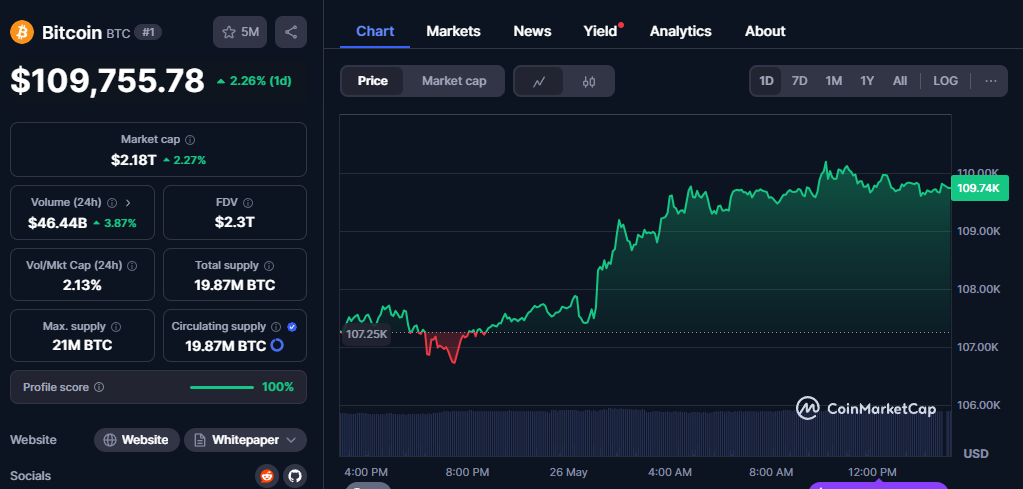This screenshot has width=1023, height=489.
Task: Click the Profile score progress bar
Action: tap(222, 387)
